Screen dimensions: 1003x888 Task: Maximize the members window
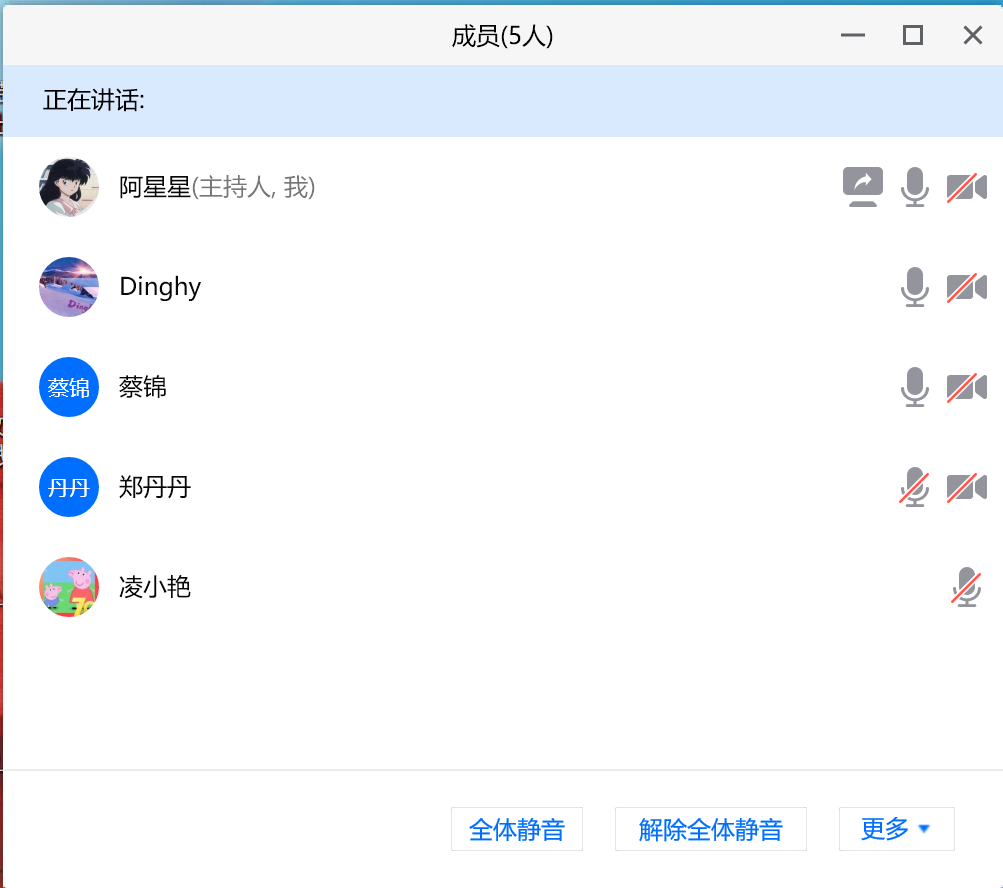[x=912, y=36]
